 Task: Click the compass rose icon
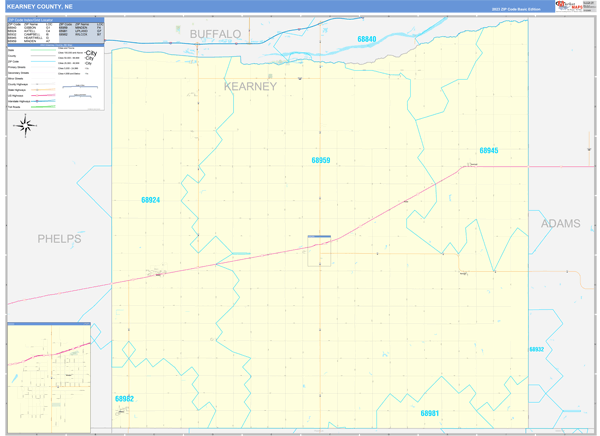(x=26, y=125)
